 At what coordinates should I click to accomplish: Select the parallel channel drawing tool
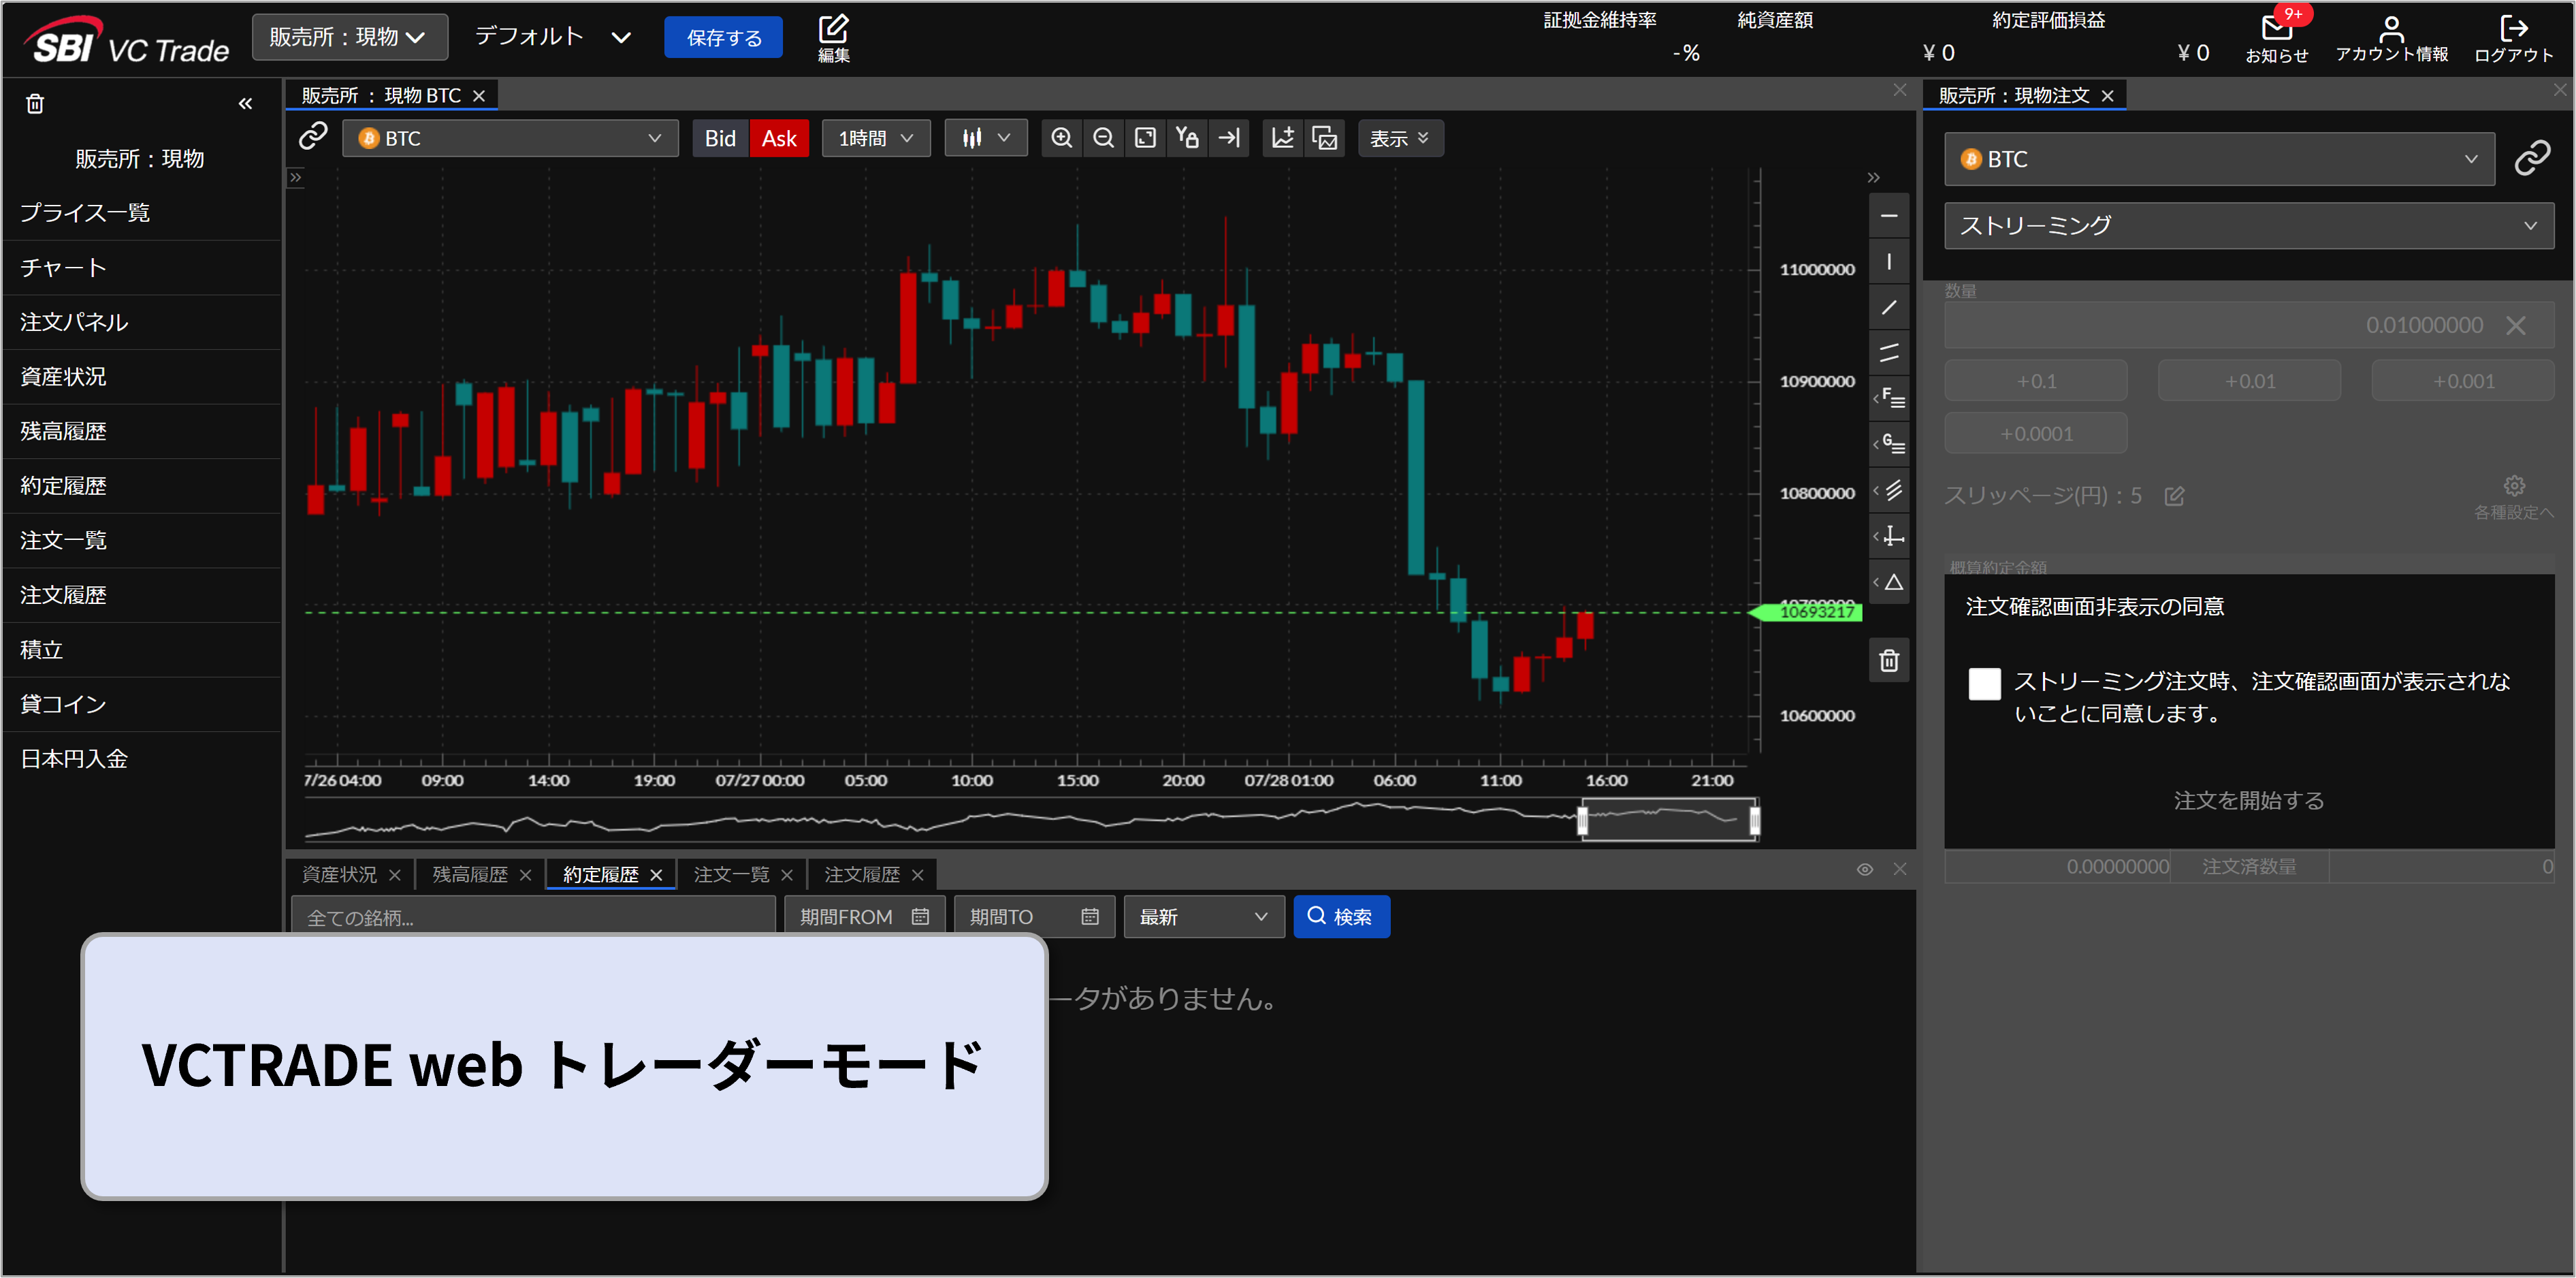pyautogui.click(x=1889, y=353)
